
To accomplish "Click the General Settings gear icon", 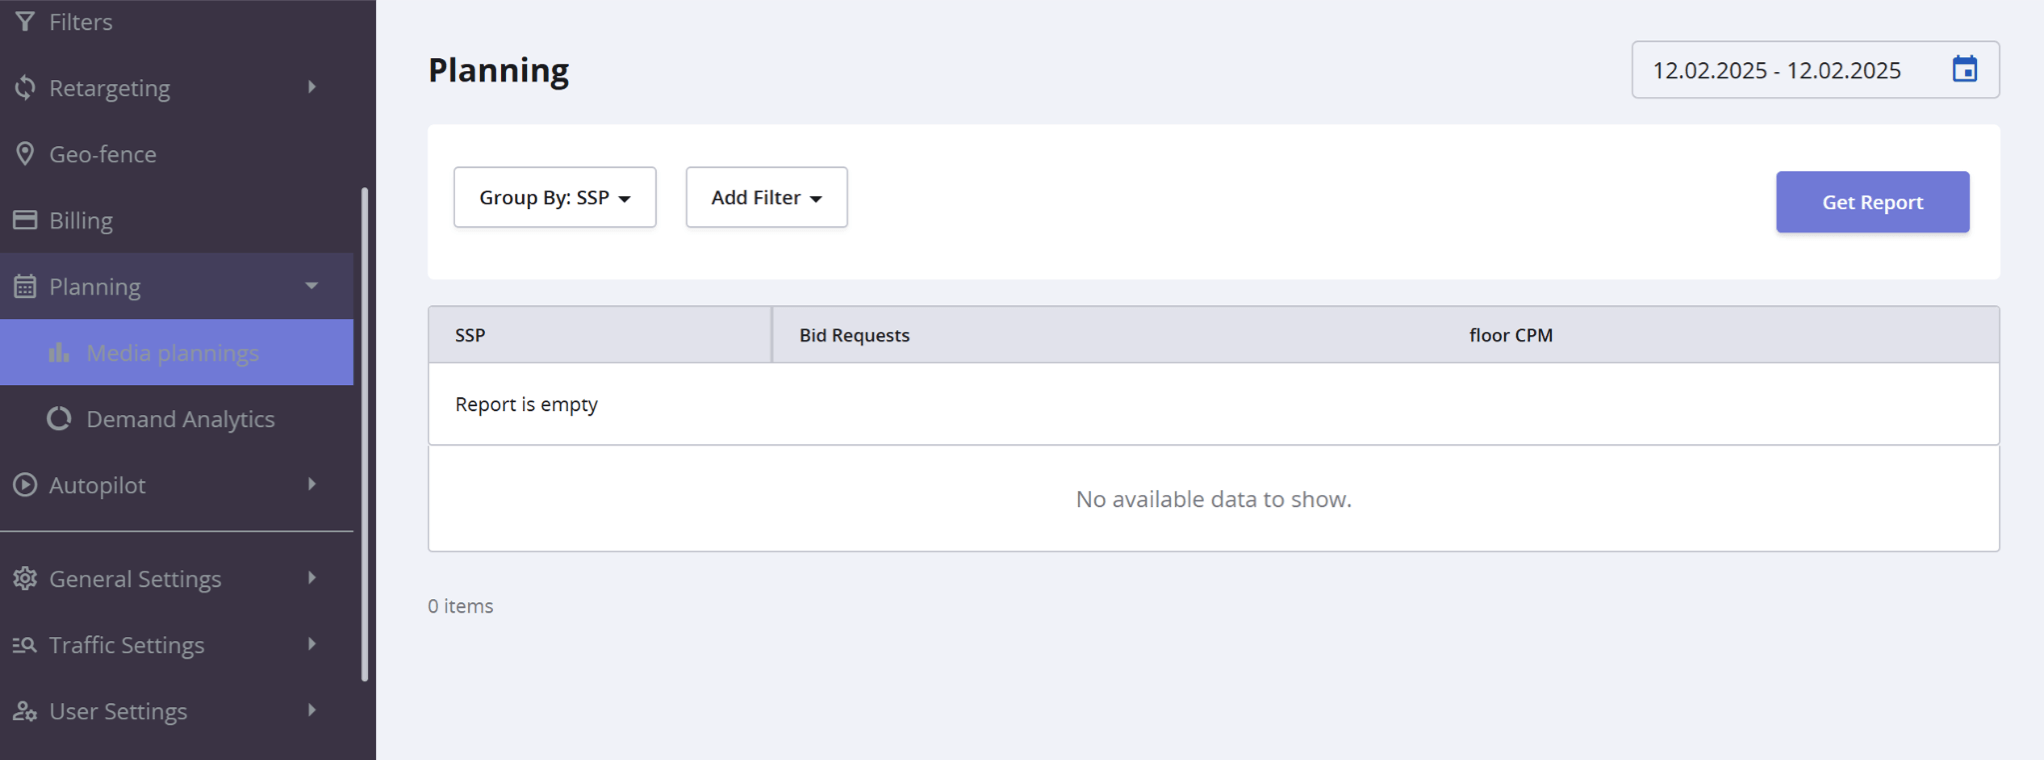I will tap(25, 579).
